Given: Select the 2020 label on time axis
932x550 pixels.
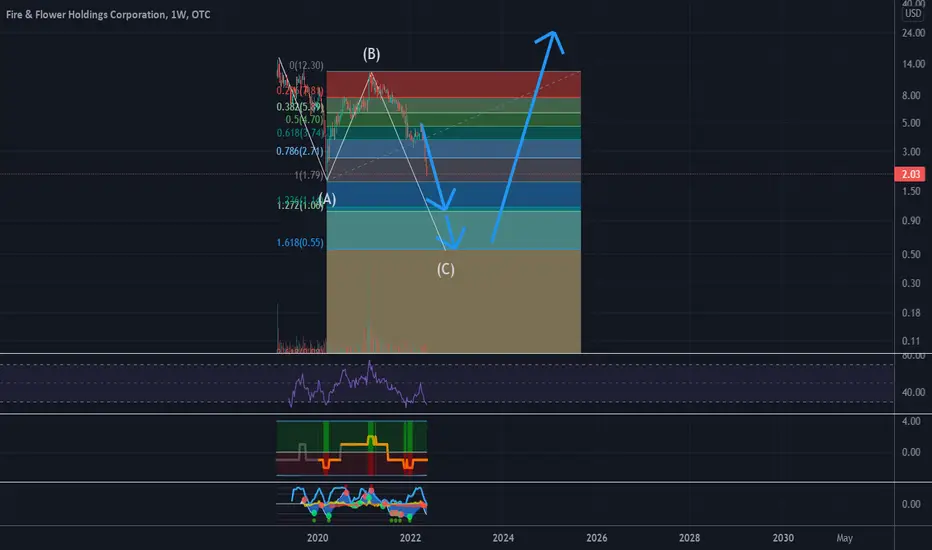Looking at the screenshot, I should (317, 538).
